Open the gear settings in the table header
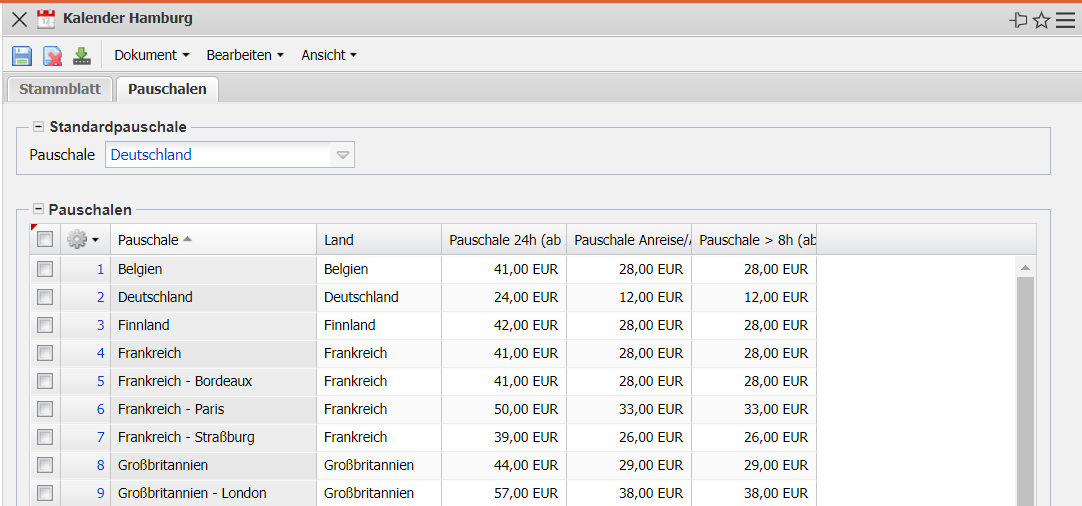 (81, 240)
